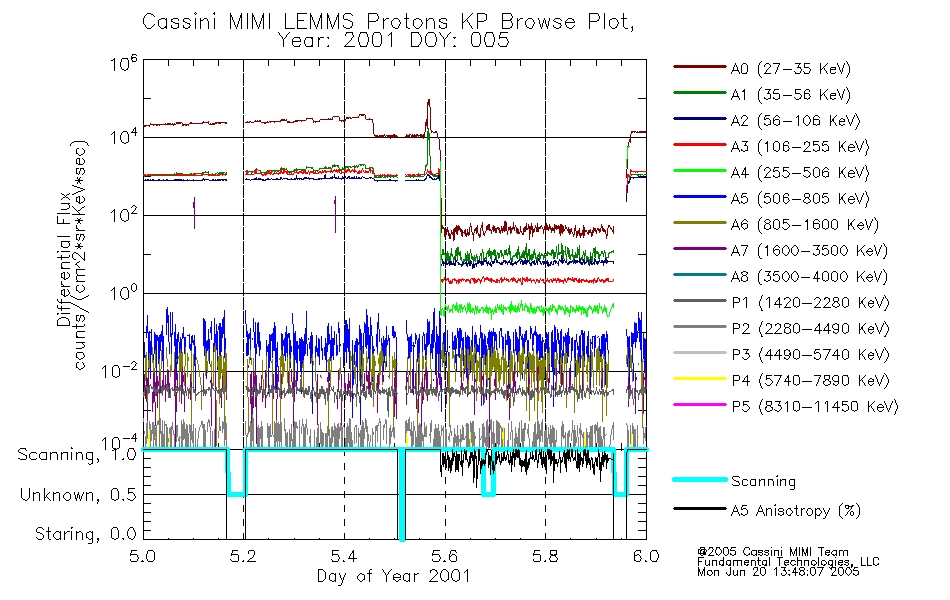Viewport: 950px width, 600px height.
Task: Click the P4 (5740-7890 KeV) legend label
Action: [810, 381]
